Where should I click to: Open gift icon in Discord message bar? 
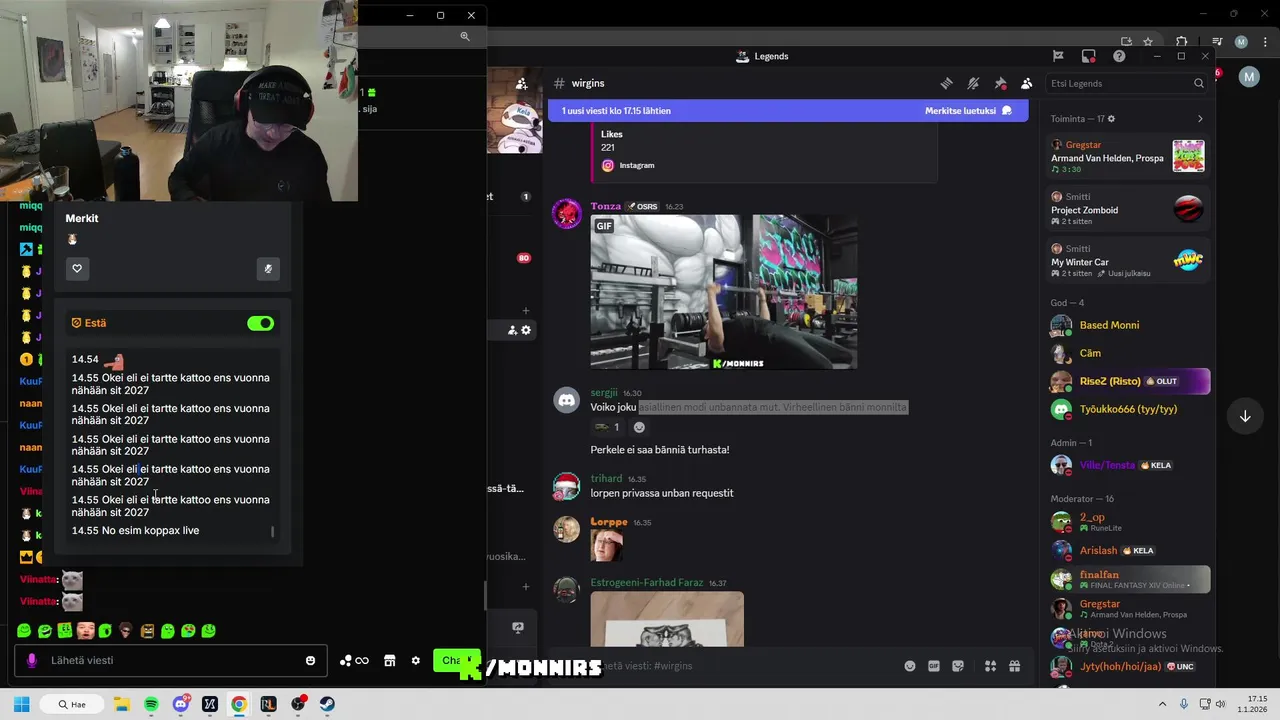[x=1014, y=666]
